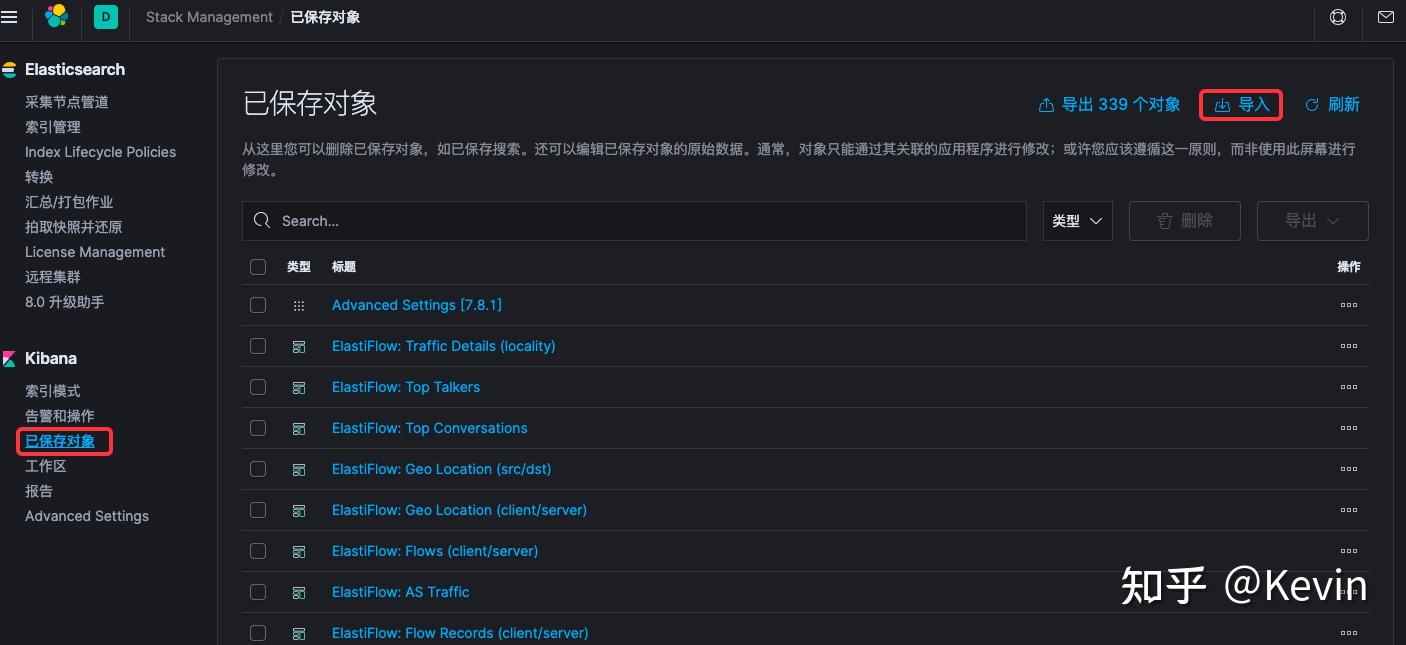Click the dashboard type icon beside ElastiFlow: Top Talkers
The width and height of the screenshot is (1406, 645).
point(299,387)
